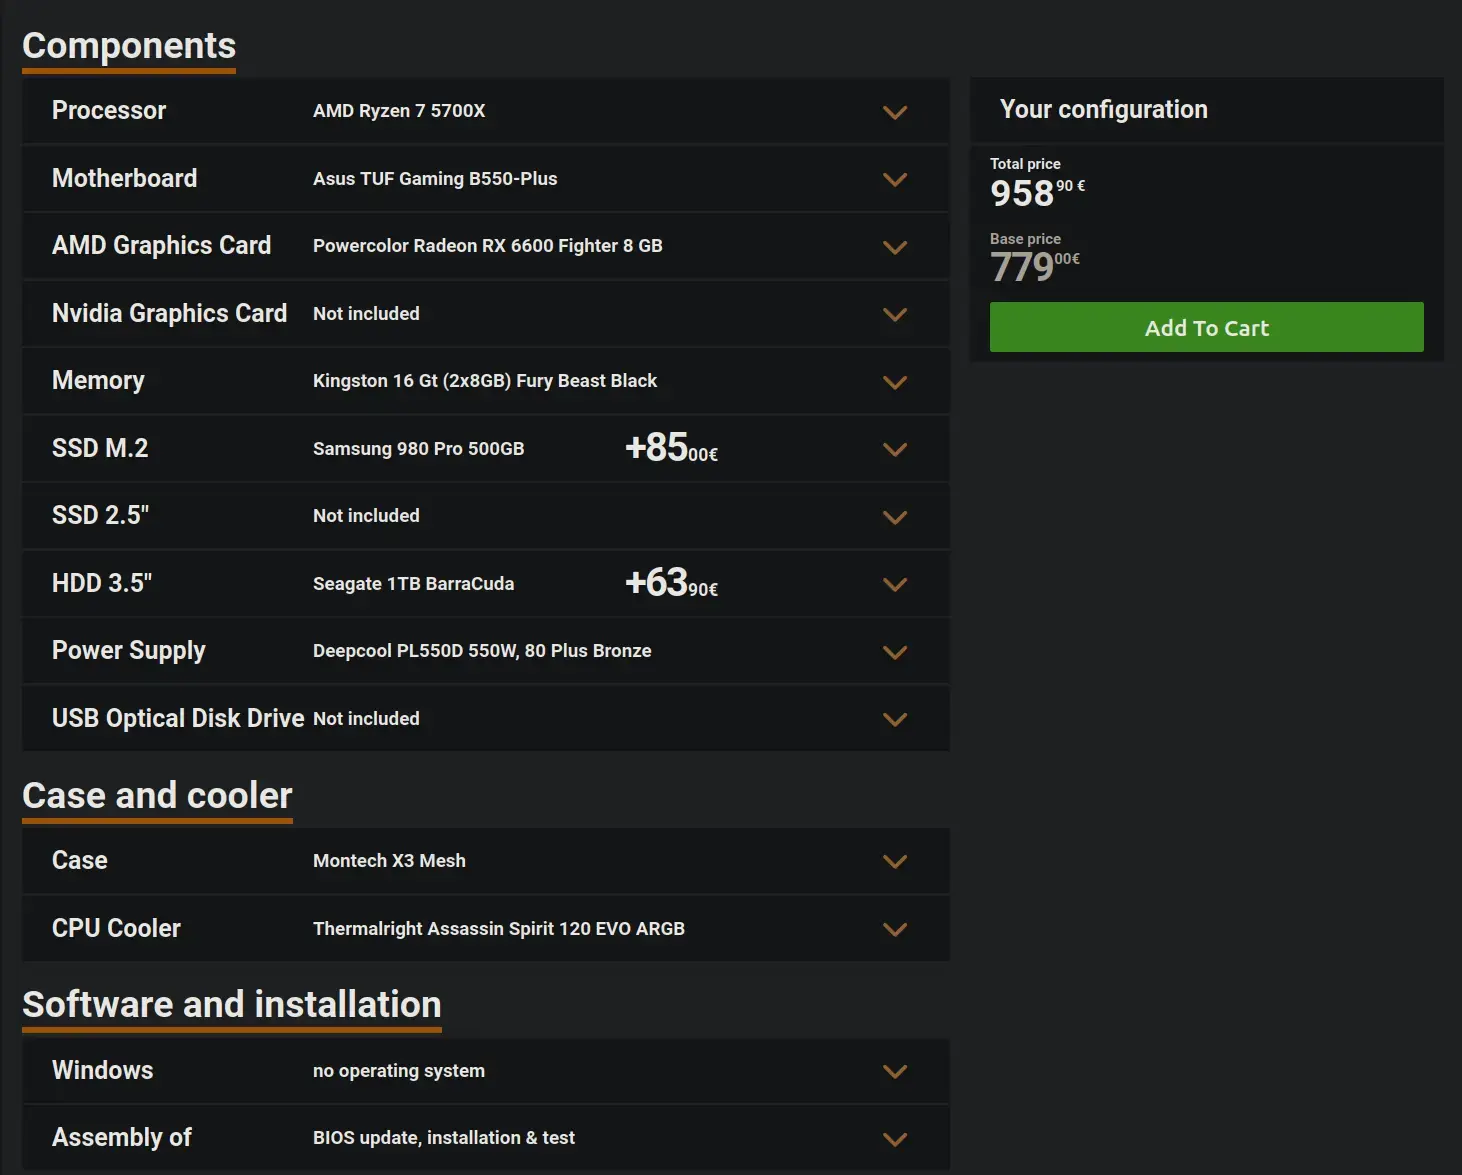Click the AMD Graphics Card label
The height and width of the screenshot is (1175, 1462).
[161, 245]
